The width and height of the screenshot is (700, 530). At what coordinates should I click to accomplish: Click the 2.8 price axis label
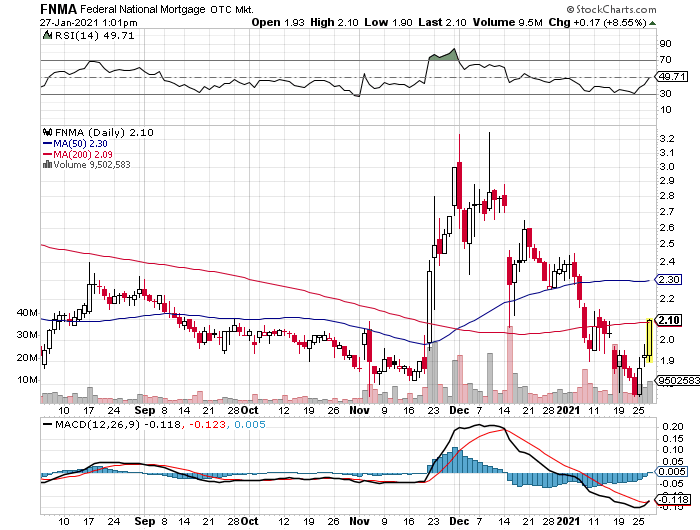tap(667, 196)
